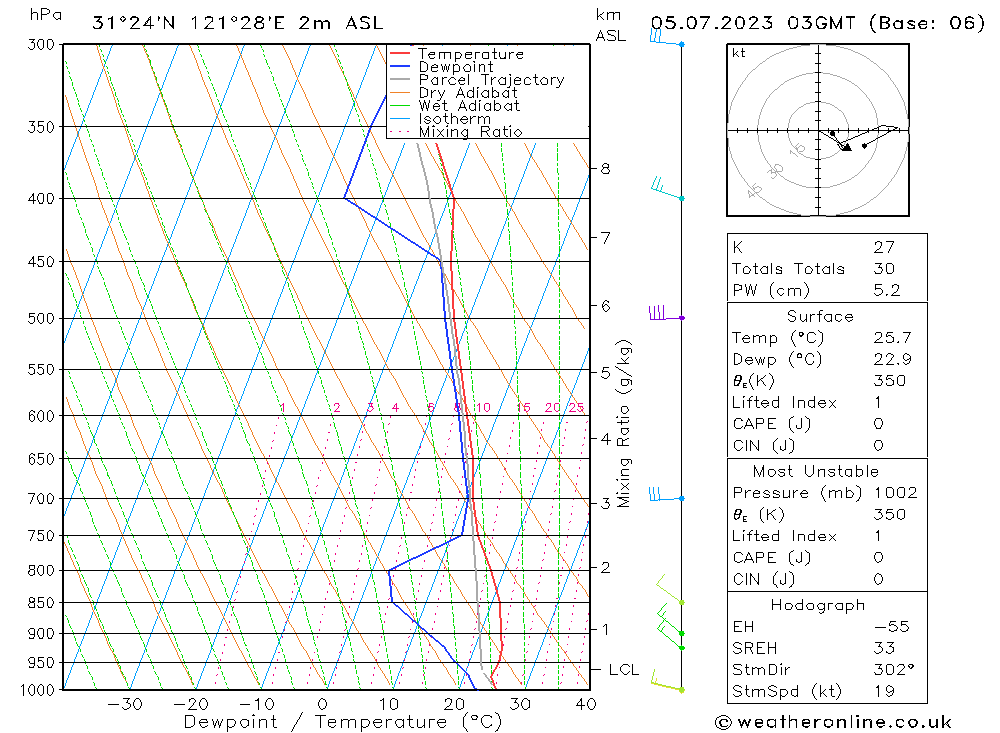The image size is (1000, 733).
Task: Click the surface Temp value 25.7
Action: tap(892, 337)
